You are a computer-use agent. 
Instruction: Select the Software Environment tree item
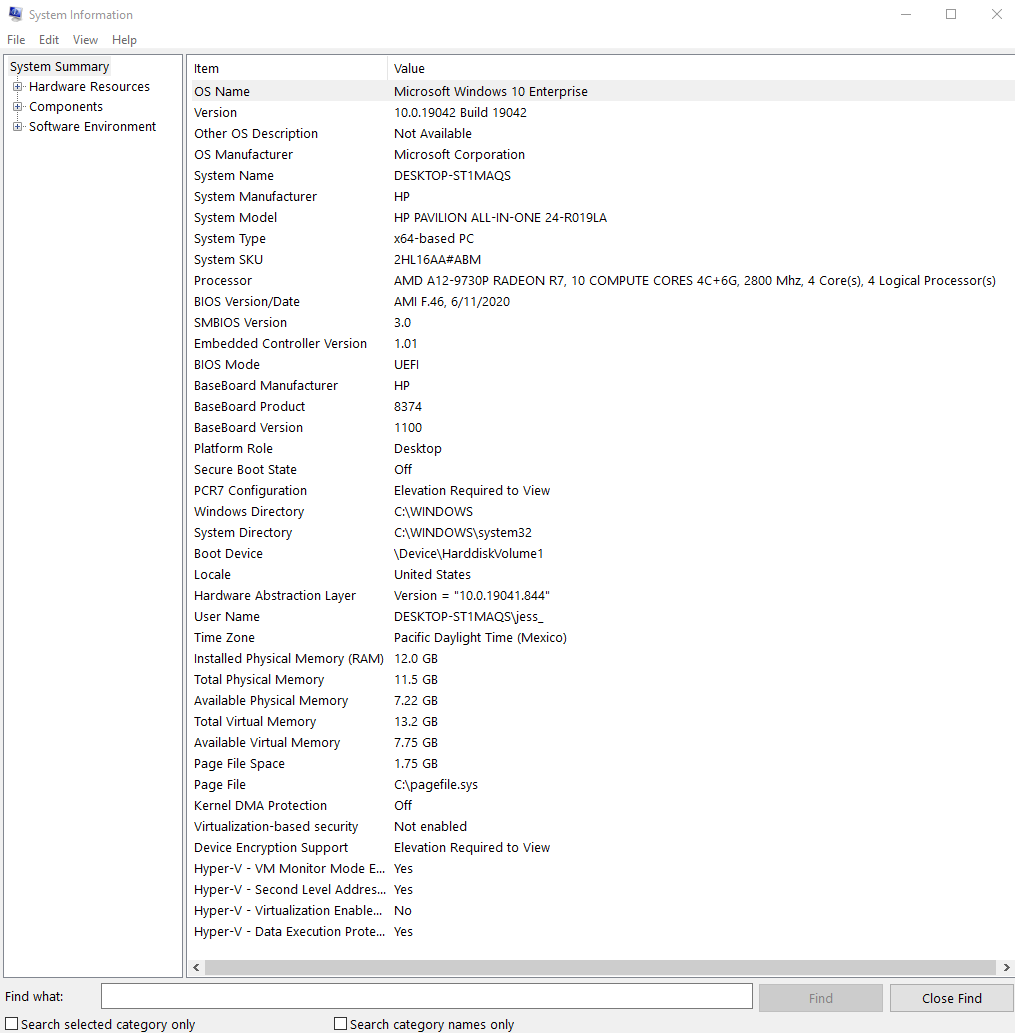92,126
